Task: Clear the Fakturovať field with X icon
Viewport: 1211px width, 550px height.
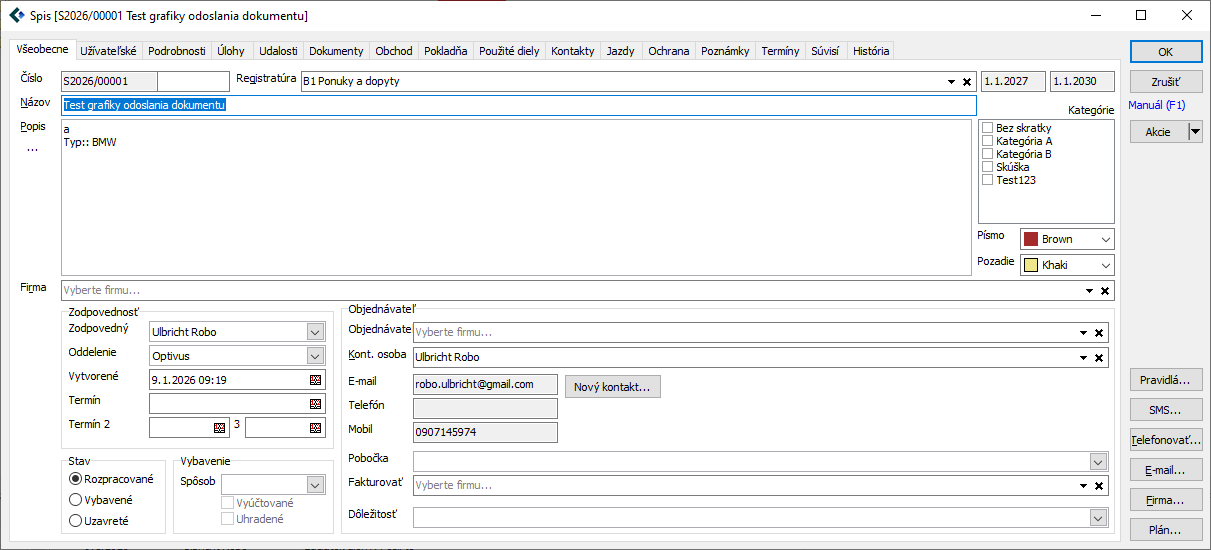Action: pyautogui.click(x=1098, y=486)
